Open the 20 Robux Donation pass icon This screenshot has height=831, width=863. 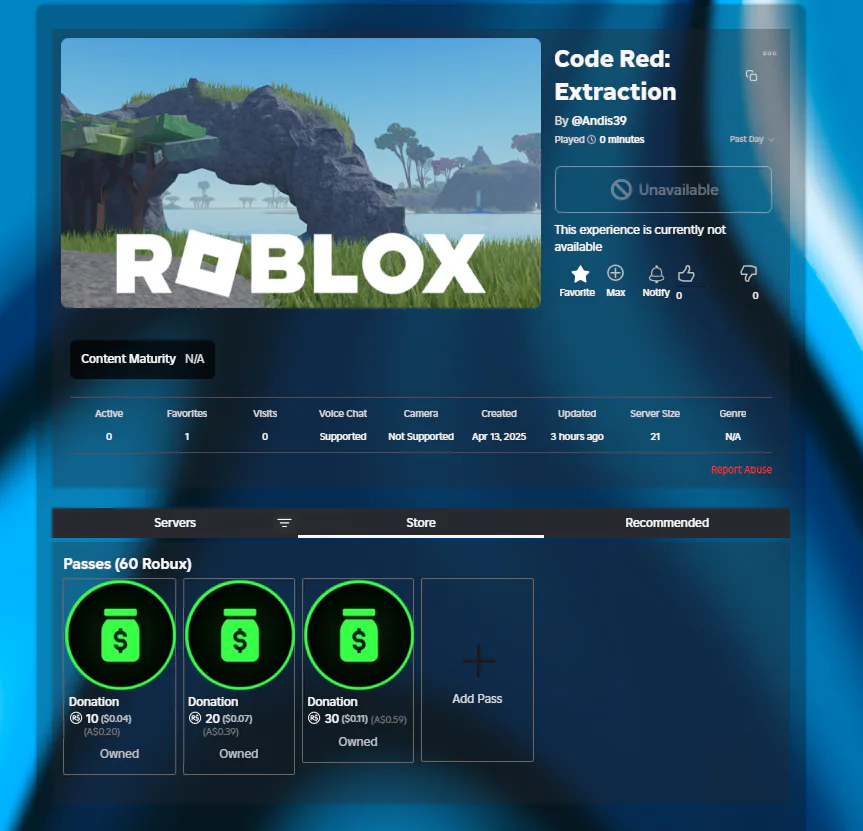(x=239, y=635)
